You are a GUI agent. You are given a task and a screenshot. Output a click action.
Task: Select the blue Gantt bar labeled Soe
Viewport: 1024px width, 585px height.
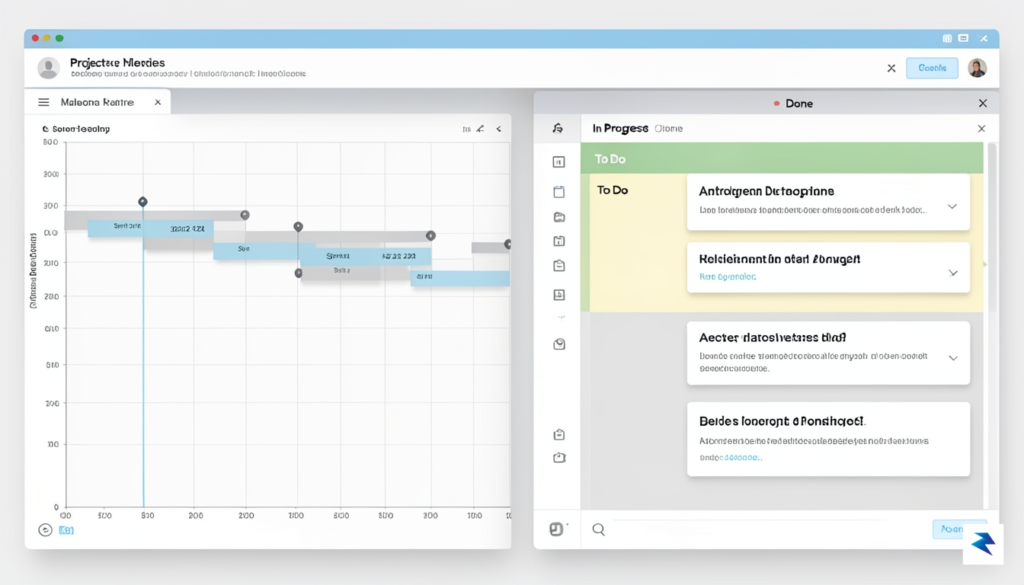[x=256, y=251]
